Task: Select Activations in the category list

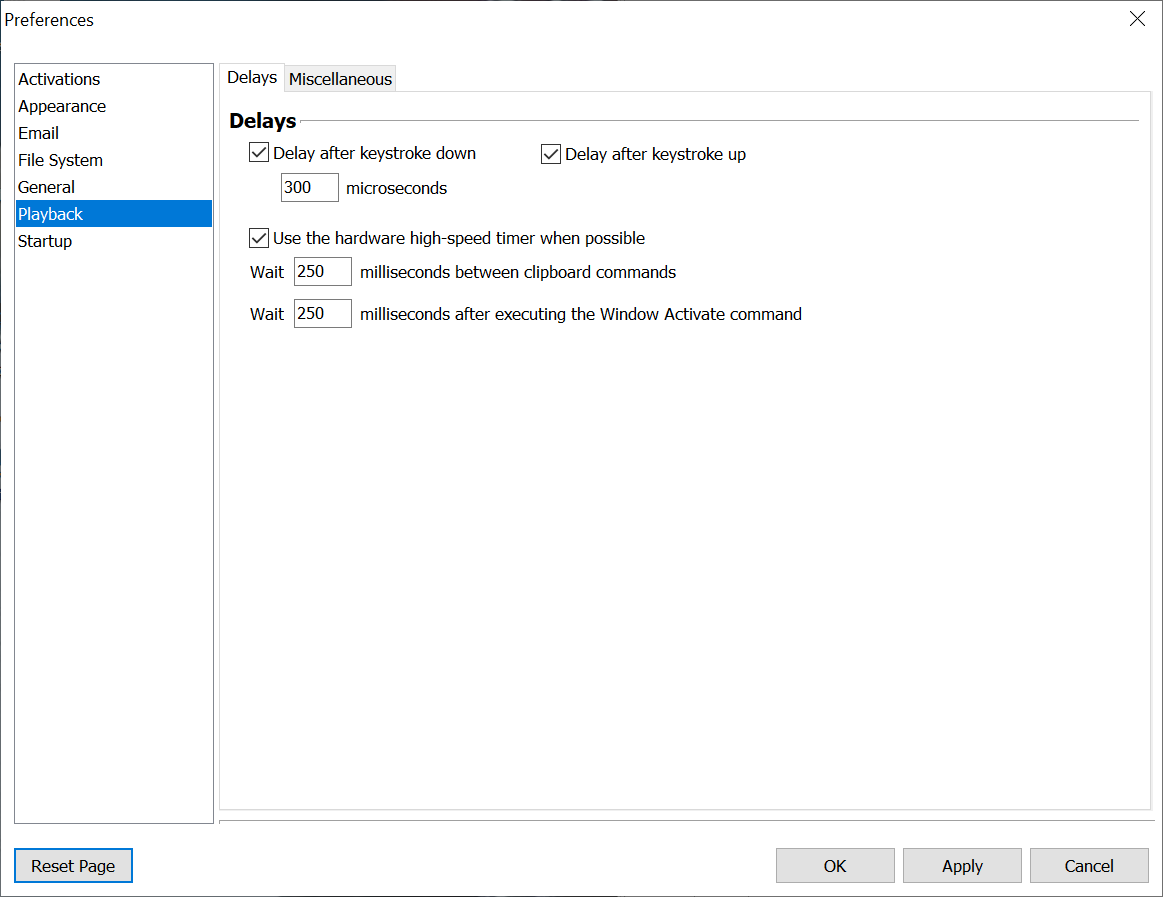Action: pyautogui.click(x=59, y=79)
